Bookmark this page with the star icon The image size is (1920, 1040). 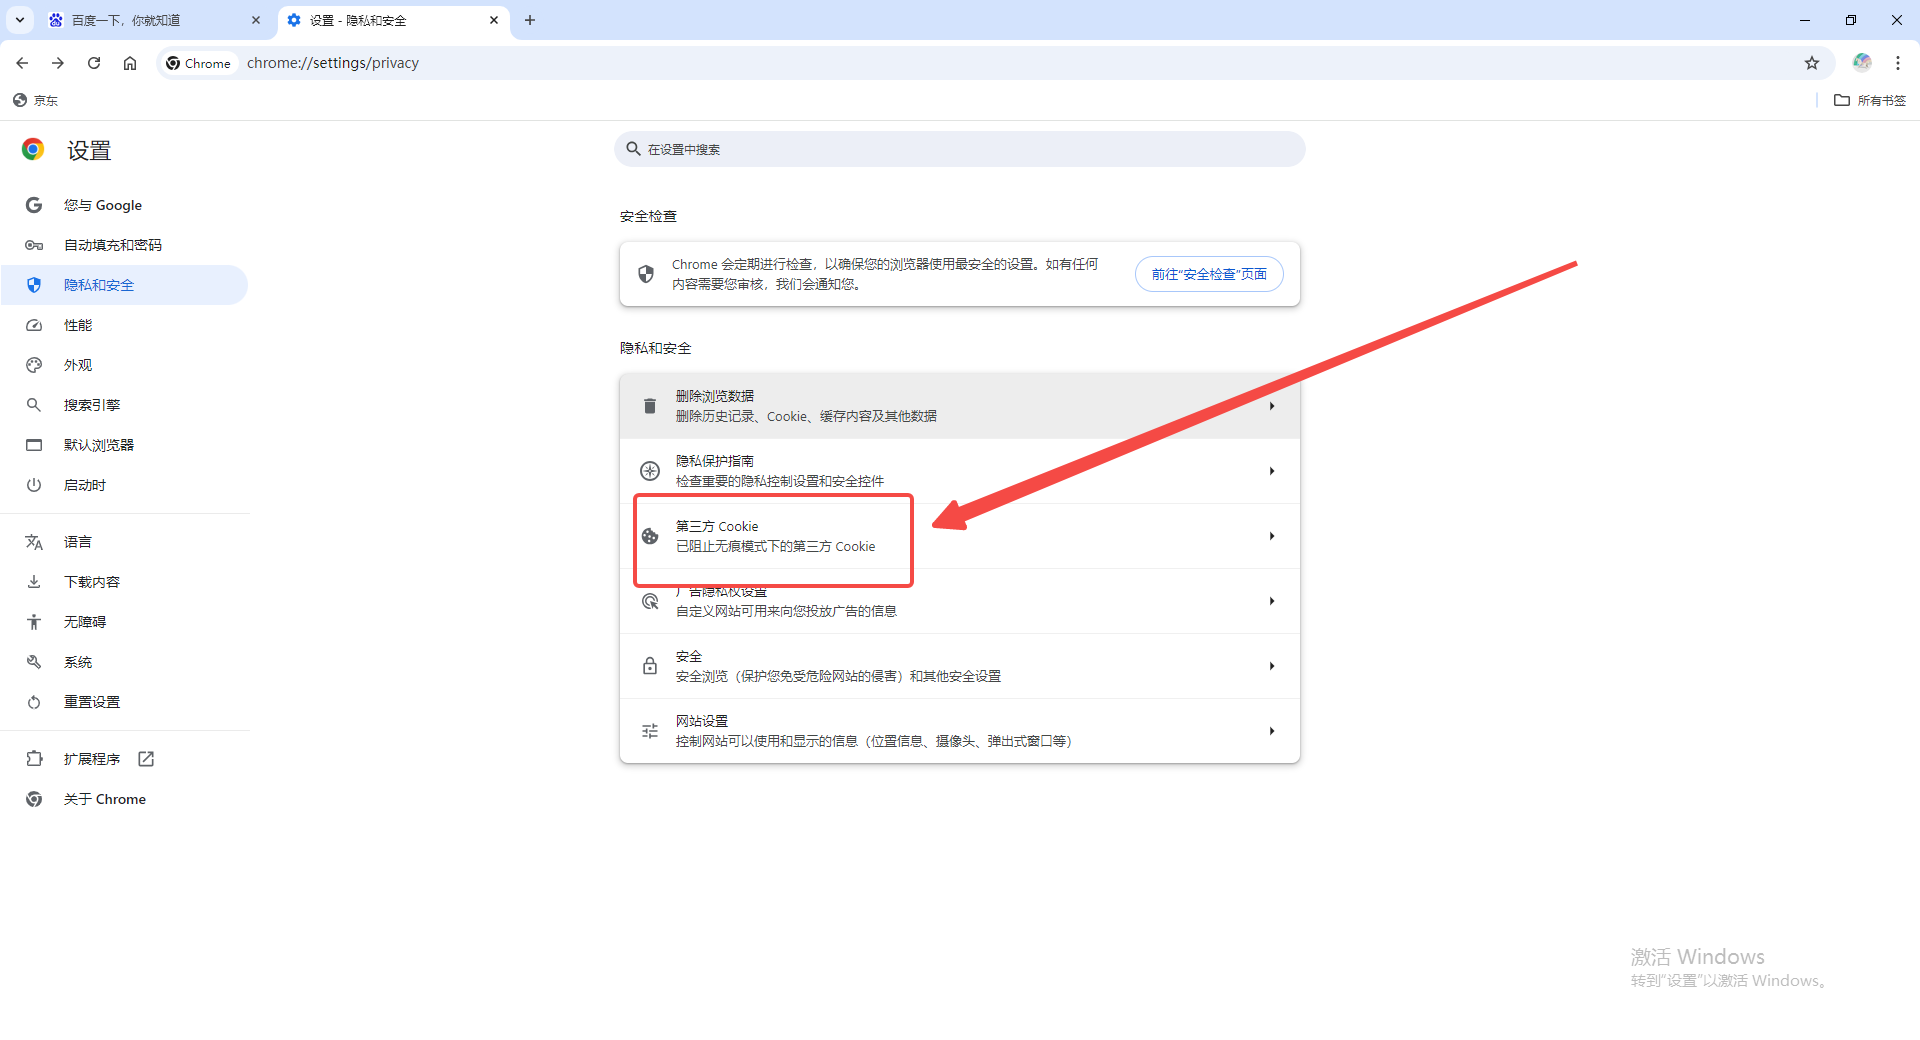[1812, 63]
